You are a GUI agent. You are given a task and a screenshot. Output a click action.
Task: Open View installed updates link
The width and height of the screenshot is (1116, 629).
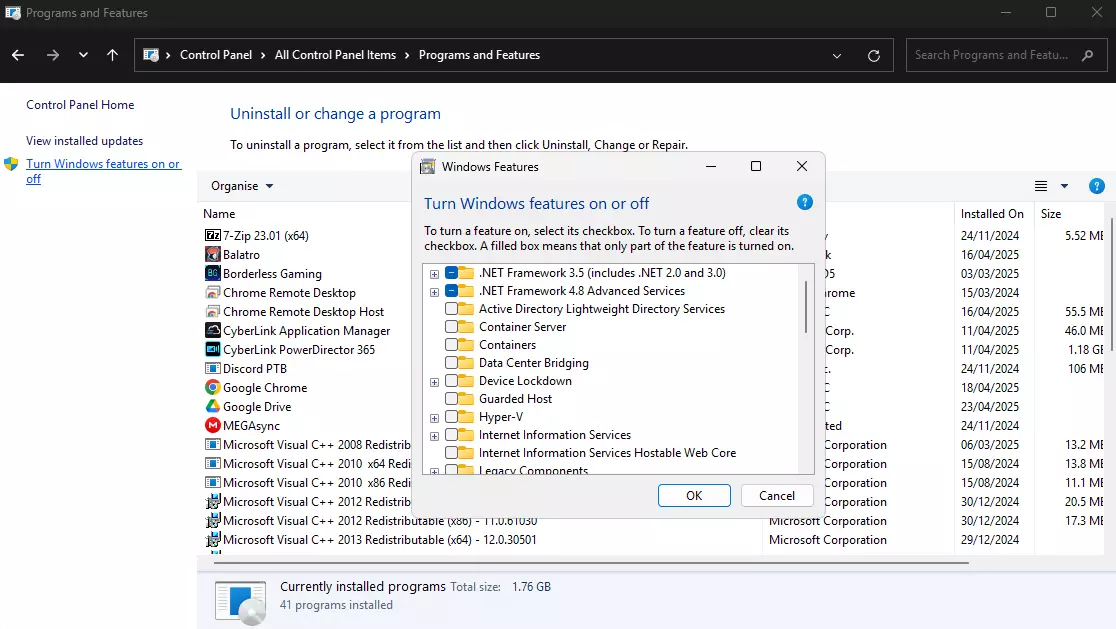pyautogui.click(x=85, y=141)
